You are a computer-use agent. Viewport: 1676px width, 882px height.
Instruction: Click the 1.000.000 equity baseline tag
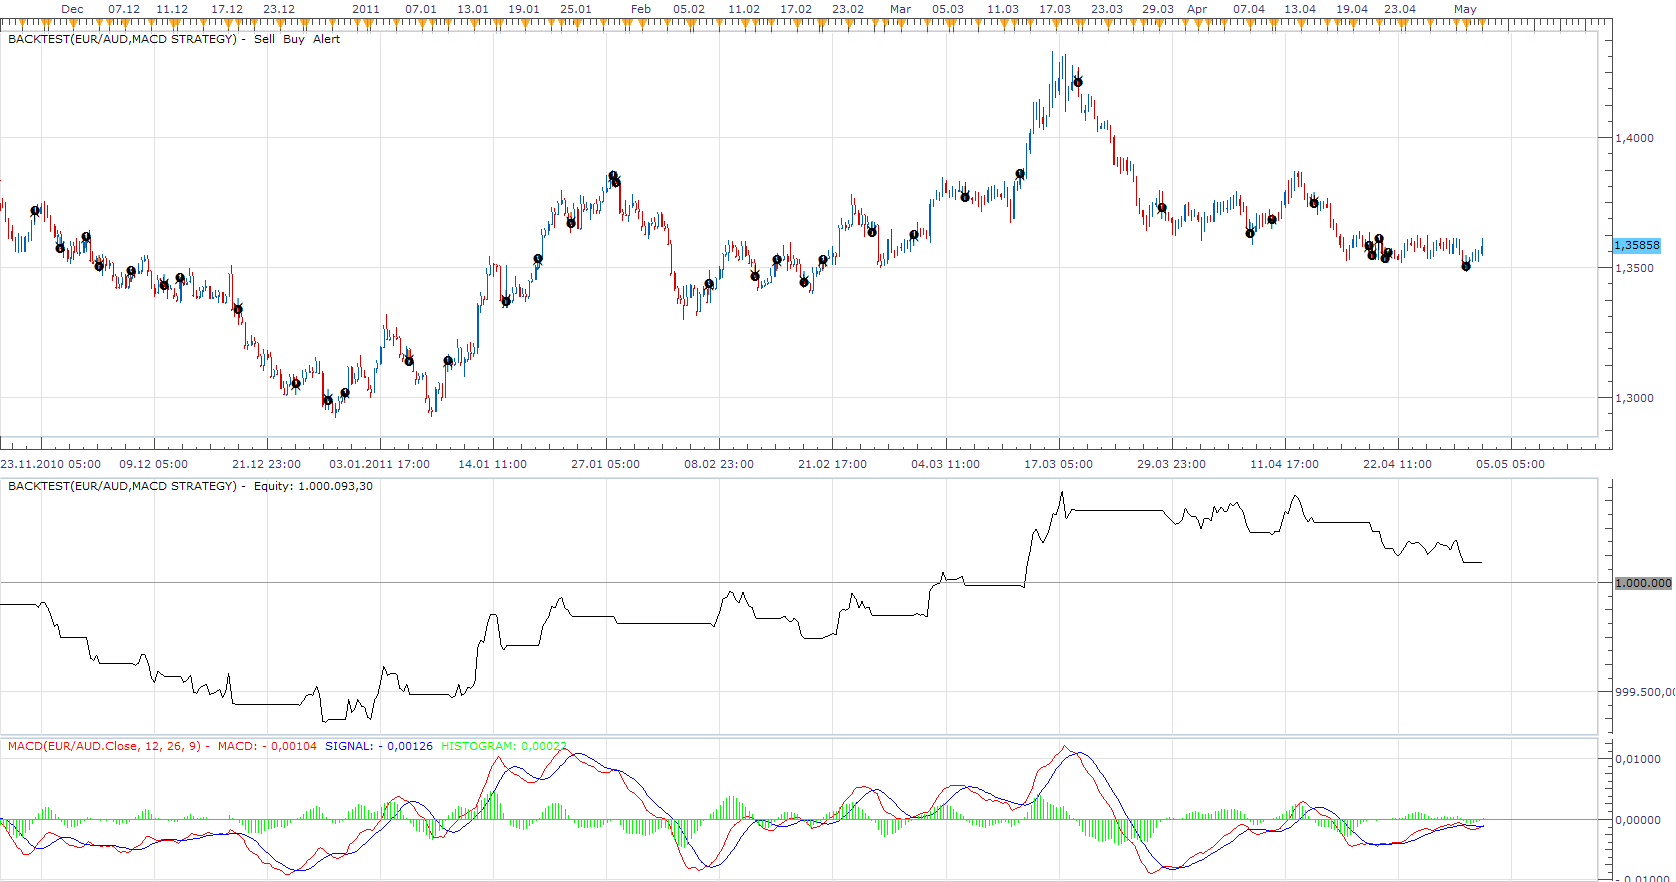[x=1643, y=583]
